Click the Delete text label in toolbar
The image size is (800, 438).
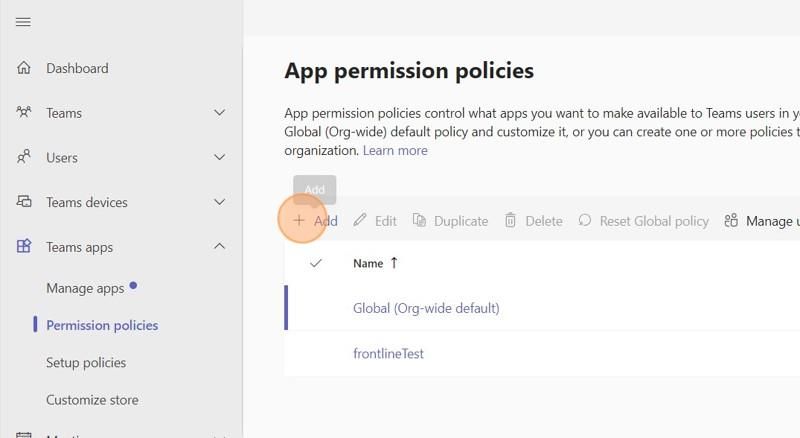pyautogui.click(x=544, y=221)
